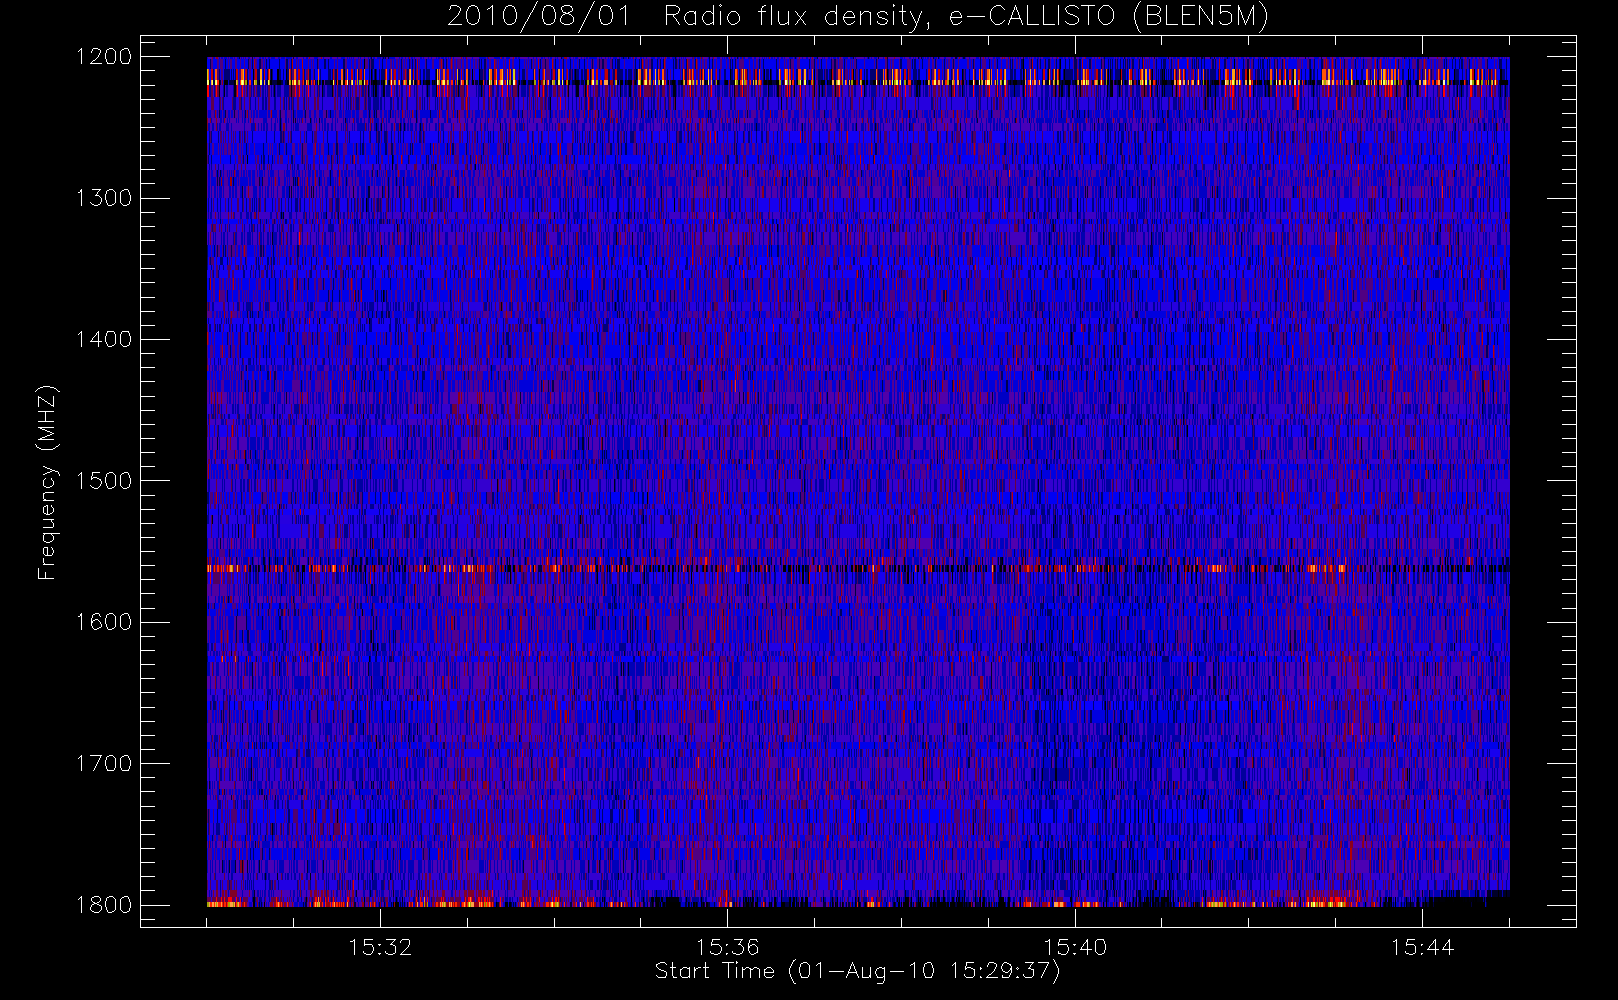Click the 1500 frequency tick label
The width and height of the screenshot is (1618, 1000).
[x=104, y=481]
